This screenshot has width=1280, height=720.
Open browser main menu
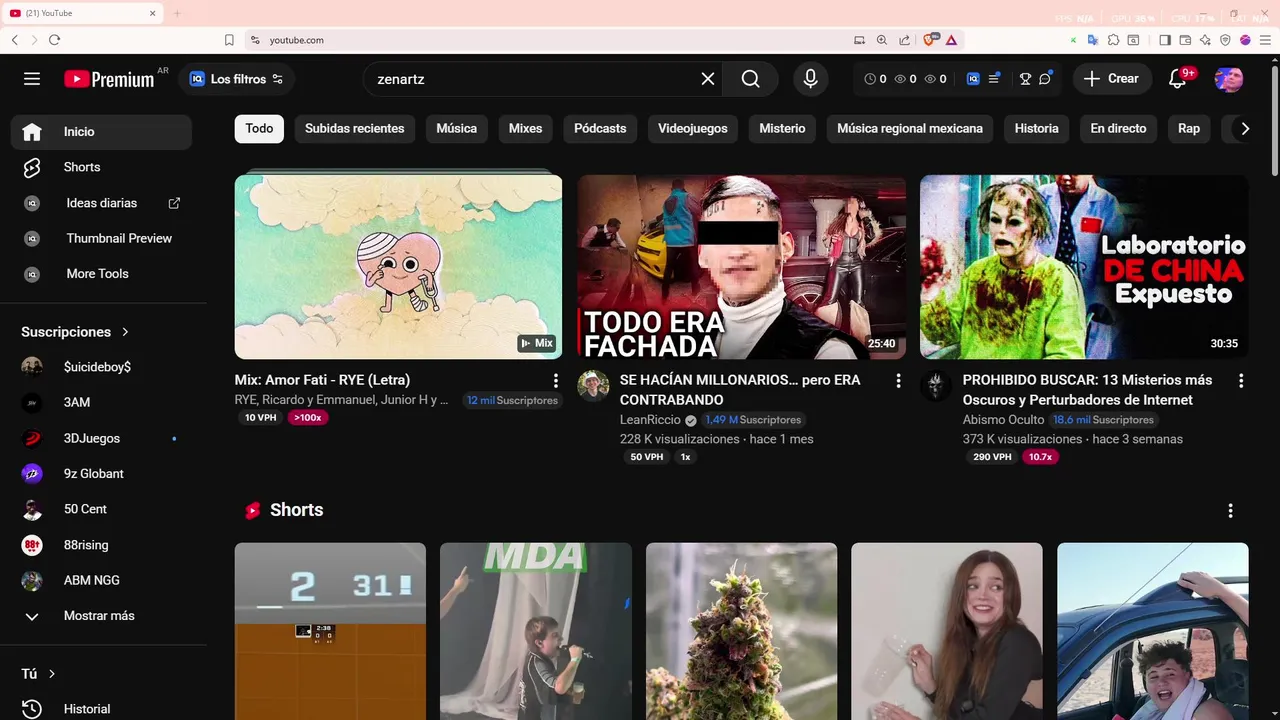click(1264, 40)
